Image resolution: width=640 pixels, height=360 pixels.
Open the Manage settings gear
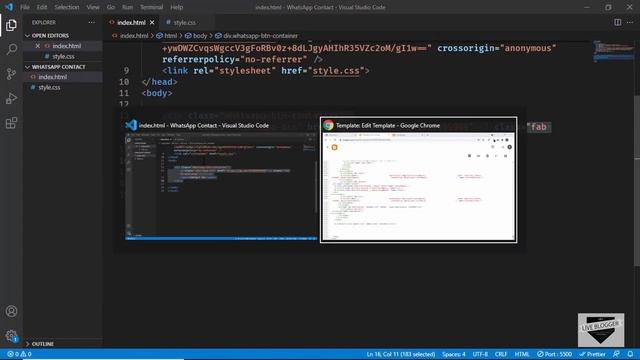(11, 336)
